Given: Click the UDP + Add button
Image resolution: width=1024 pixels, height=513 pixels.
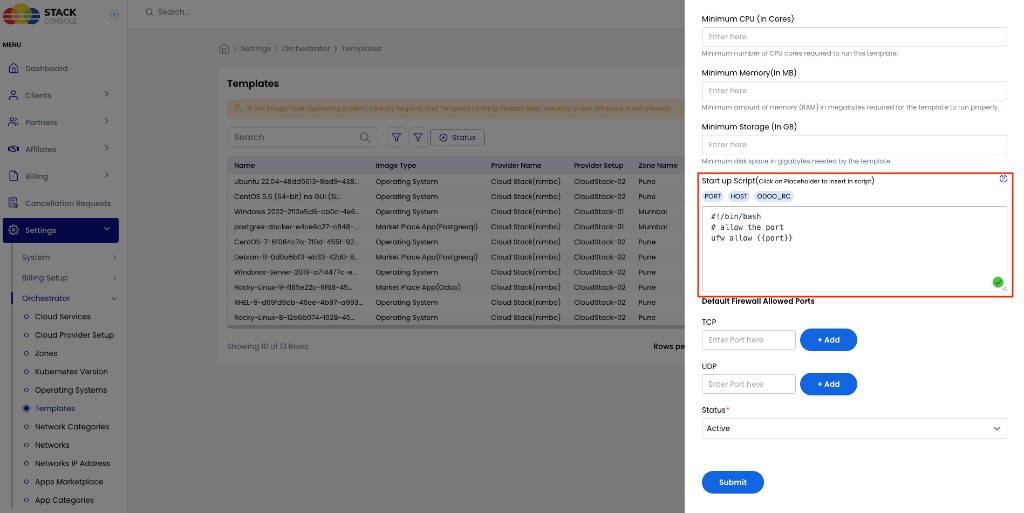Looking at the screenshot, I should click(x=828, y=384).
